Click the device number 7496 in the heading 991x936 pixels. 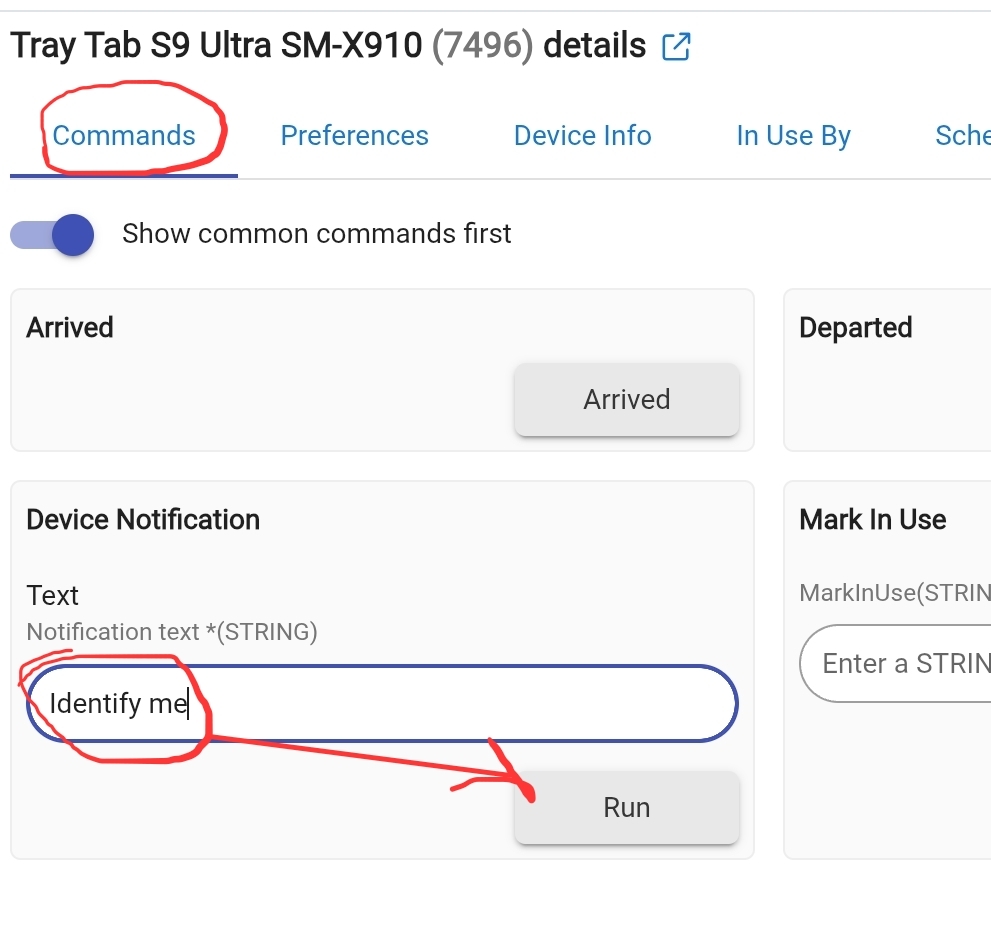[x=482, y=46]
